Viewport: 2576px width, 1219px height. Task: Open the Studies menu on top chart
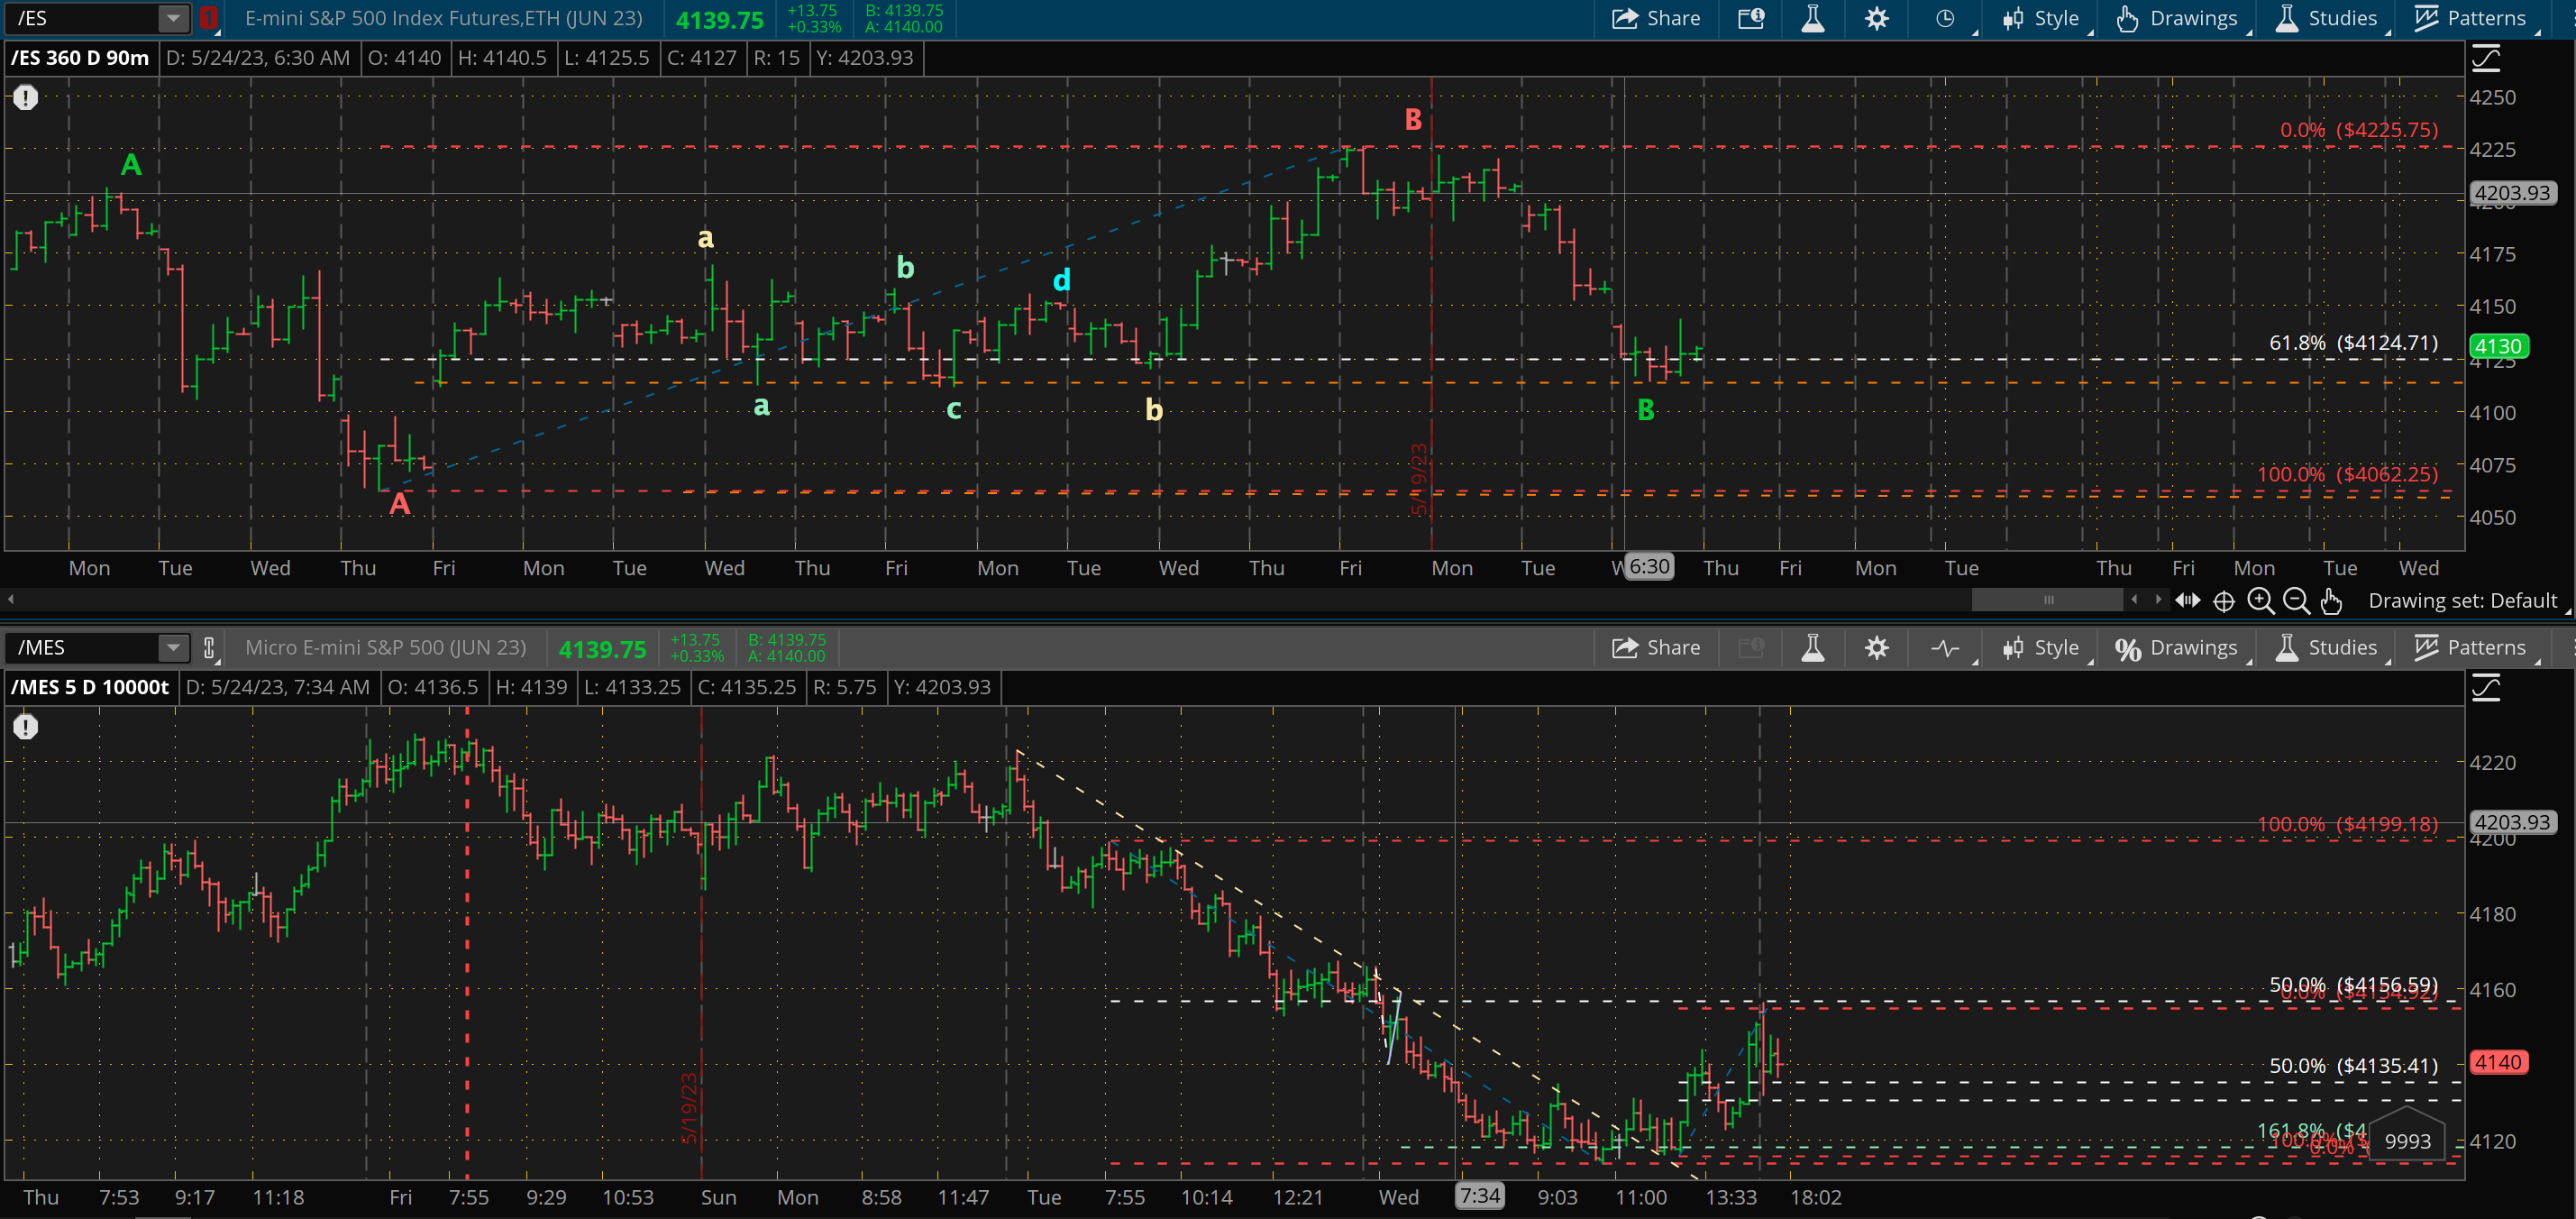(2329, 19)
